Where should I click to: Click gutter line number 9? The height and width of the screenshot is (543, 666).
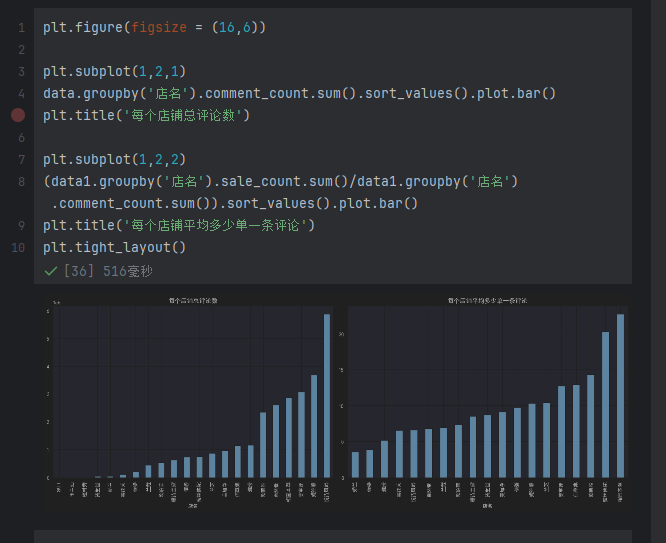pos(21,226)
